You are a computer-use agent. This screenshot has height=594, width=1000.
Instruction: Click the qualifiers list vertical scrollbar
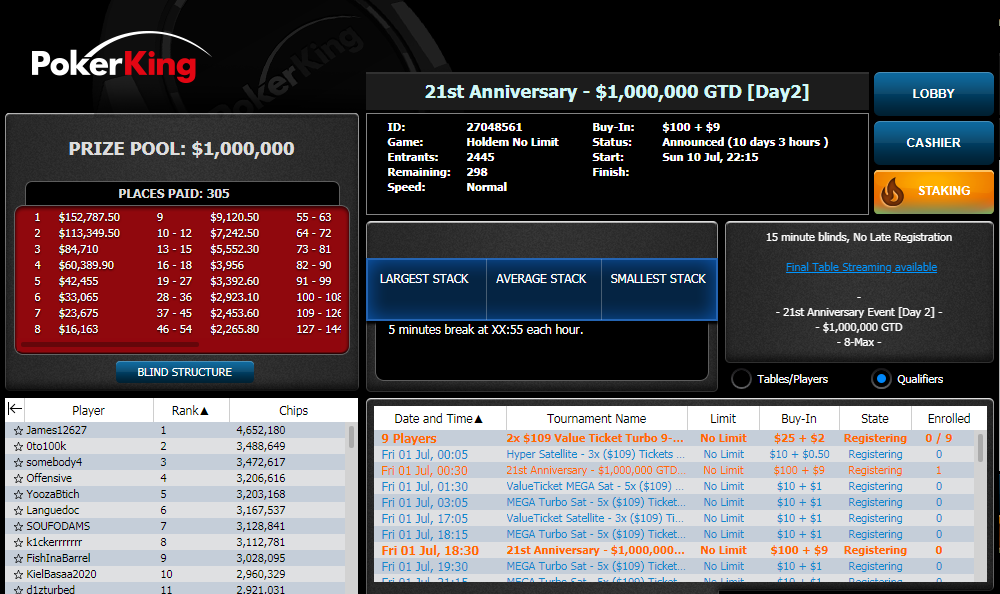(980, 447)
